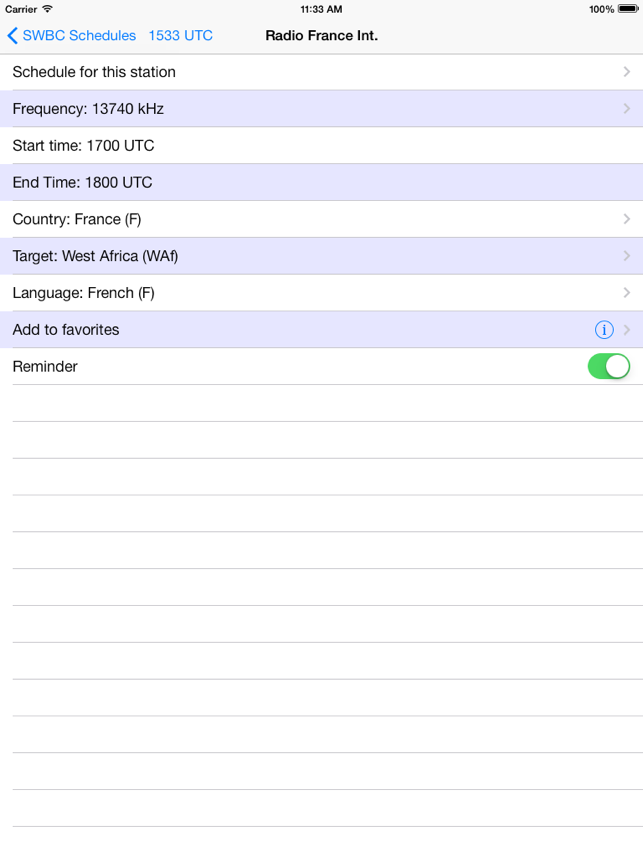Tap the Radio France Int. title
The height and width of the screenshot is (857, 643).
(x=322, y=36)
